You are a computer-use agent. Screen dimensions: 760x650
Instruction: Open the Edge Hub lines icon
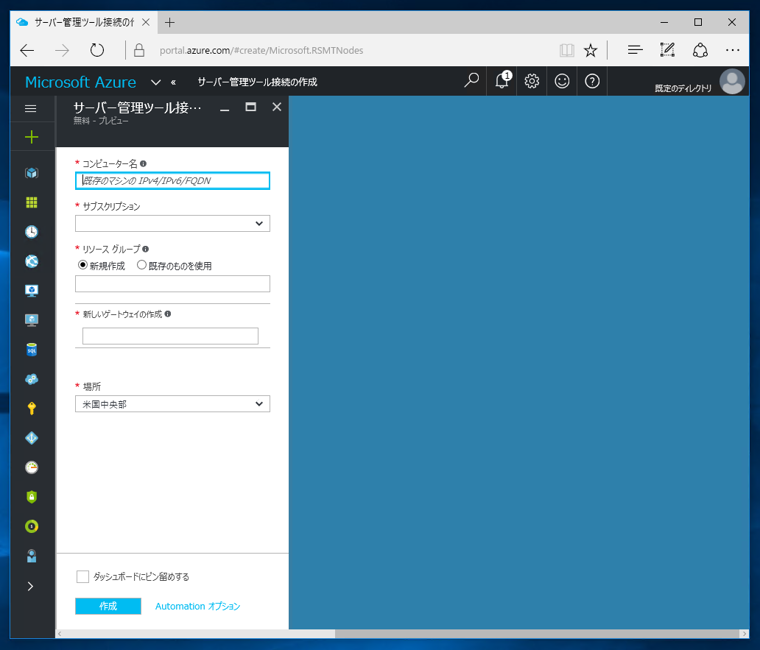point(635,50)
